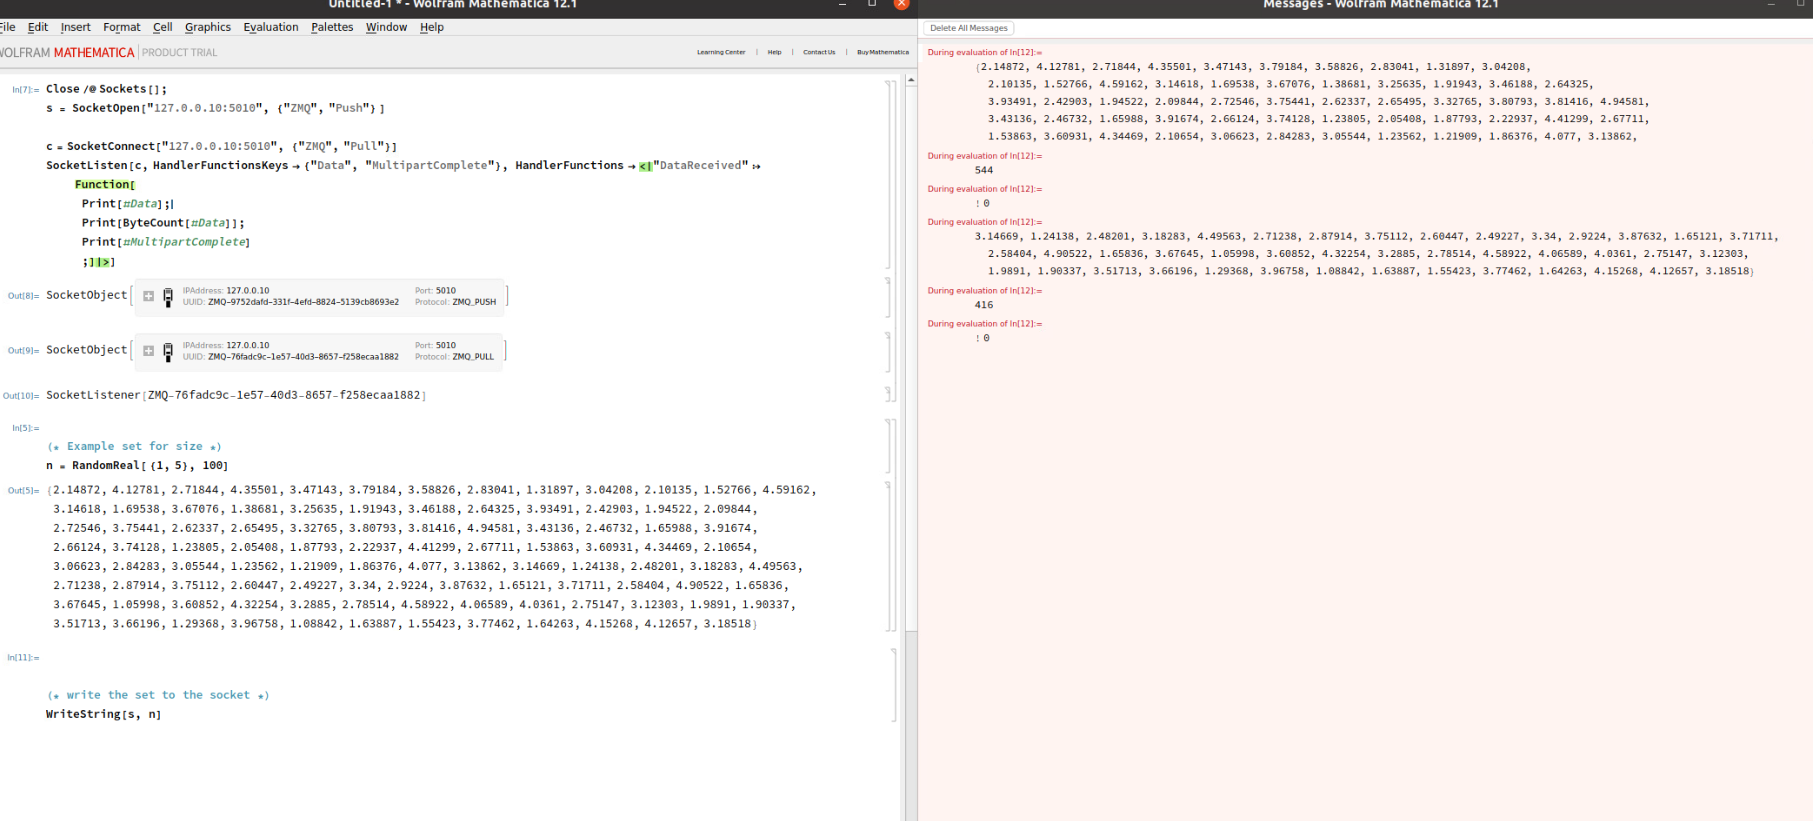The image size is (1813, 821).
Task: Open the Insert menu
Action: [x=75, y=27]
